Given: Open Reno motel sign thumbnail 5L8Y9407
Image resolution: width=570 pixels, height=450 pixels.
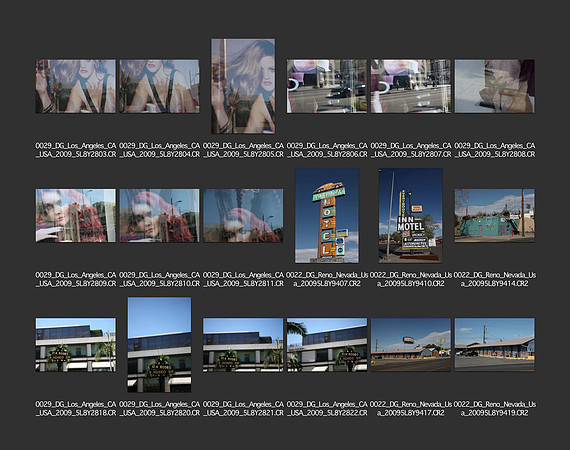Looking at the screenshot, I should tap(327, 215).
